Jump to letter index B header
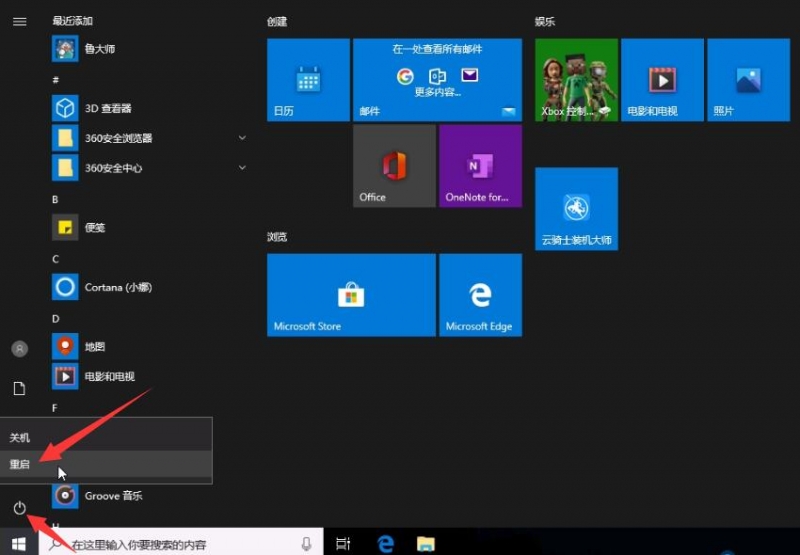The height and width of the screenshot is (555, 800). (55, 199)
